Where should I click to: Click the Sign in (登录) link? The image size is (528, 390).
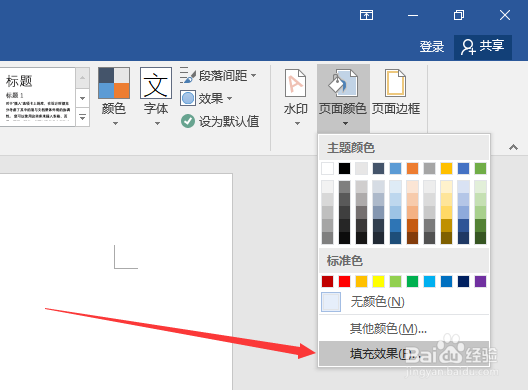pos(432,46)
